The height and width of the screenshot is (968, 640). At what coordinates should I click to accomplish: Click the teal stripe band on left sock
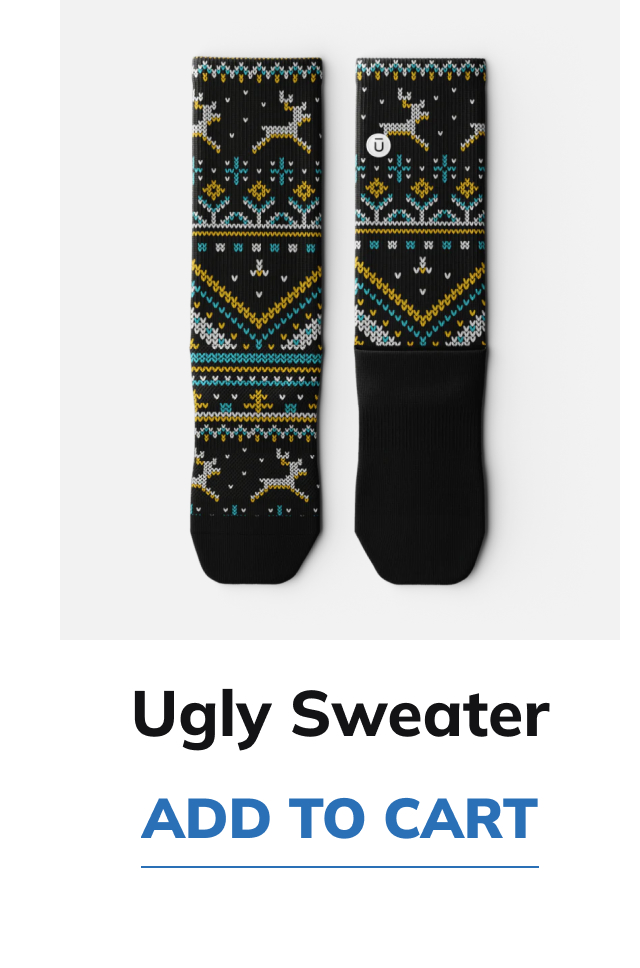257,358
